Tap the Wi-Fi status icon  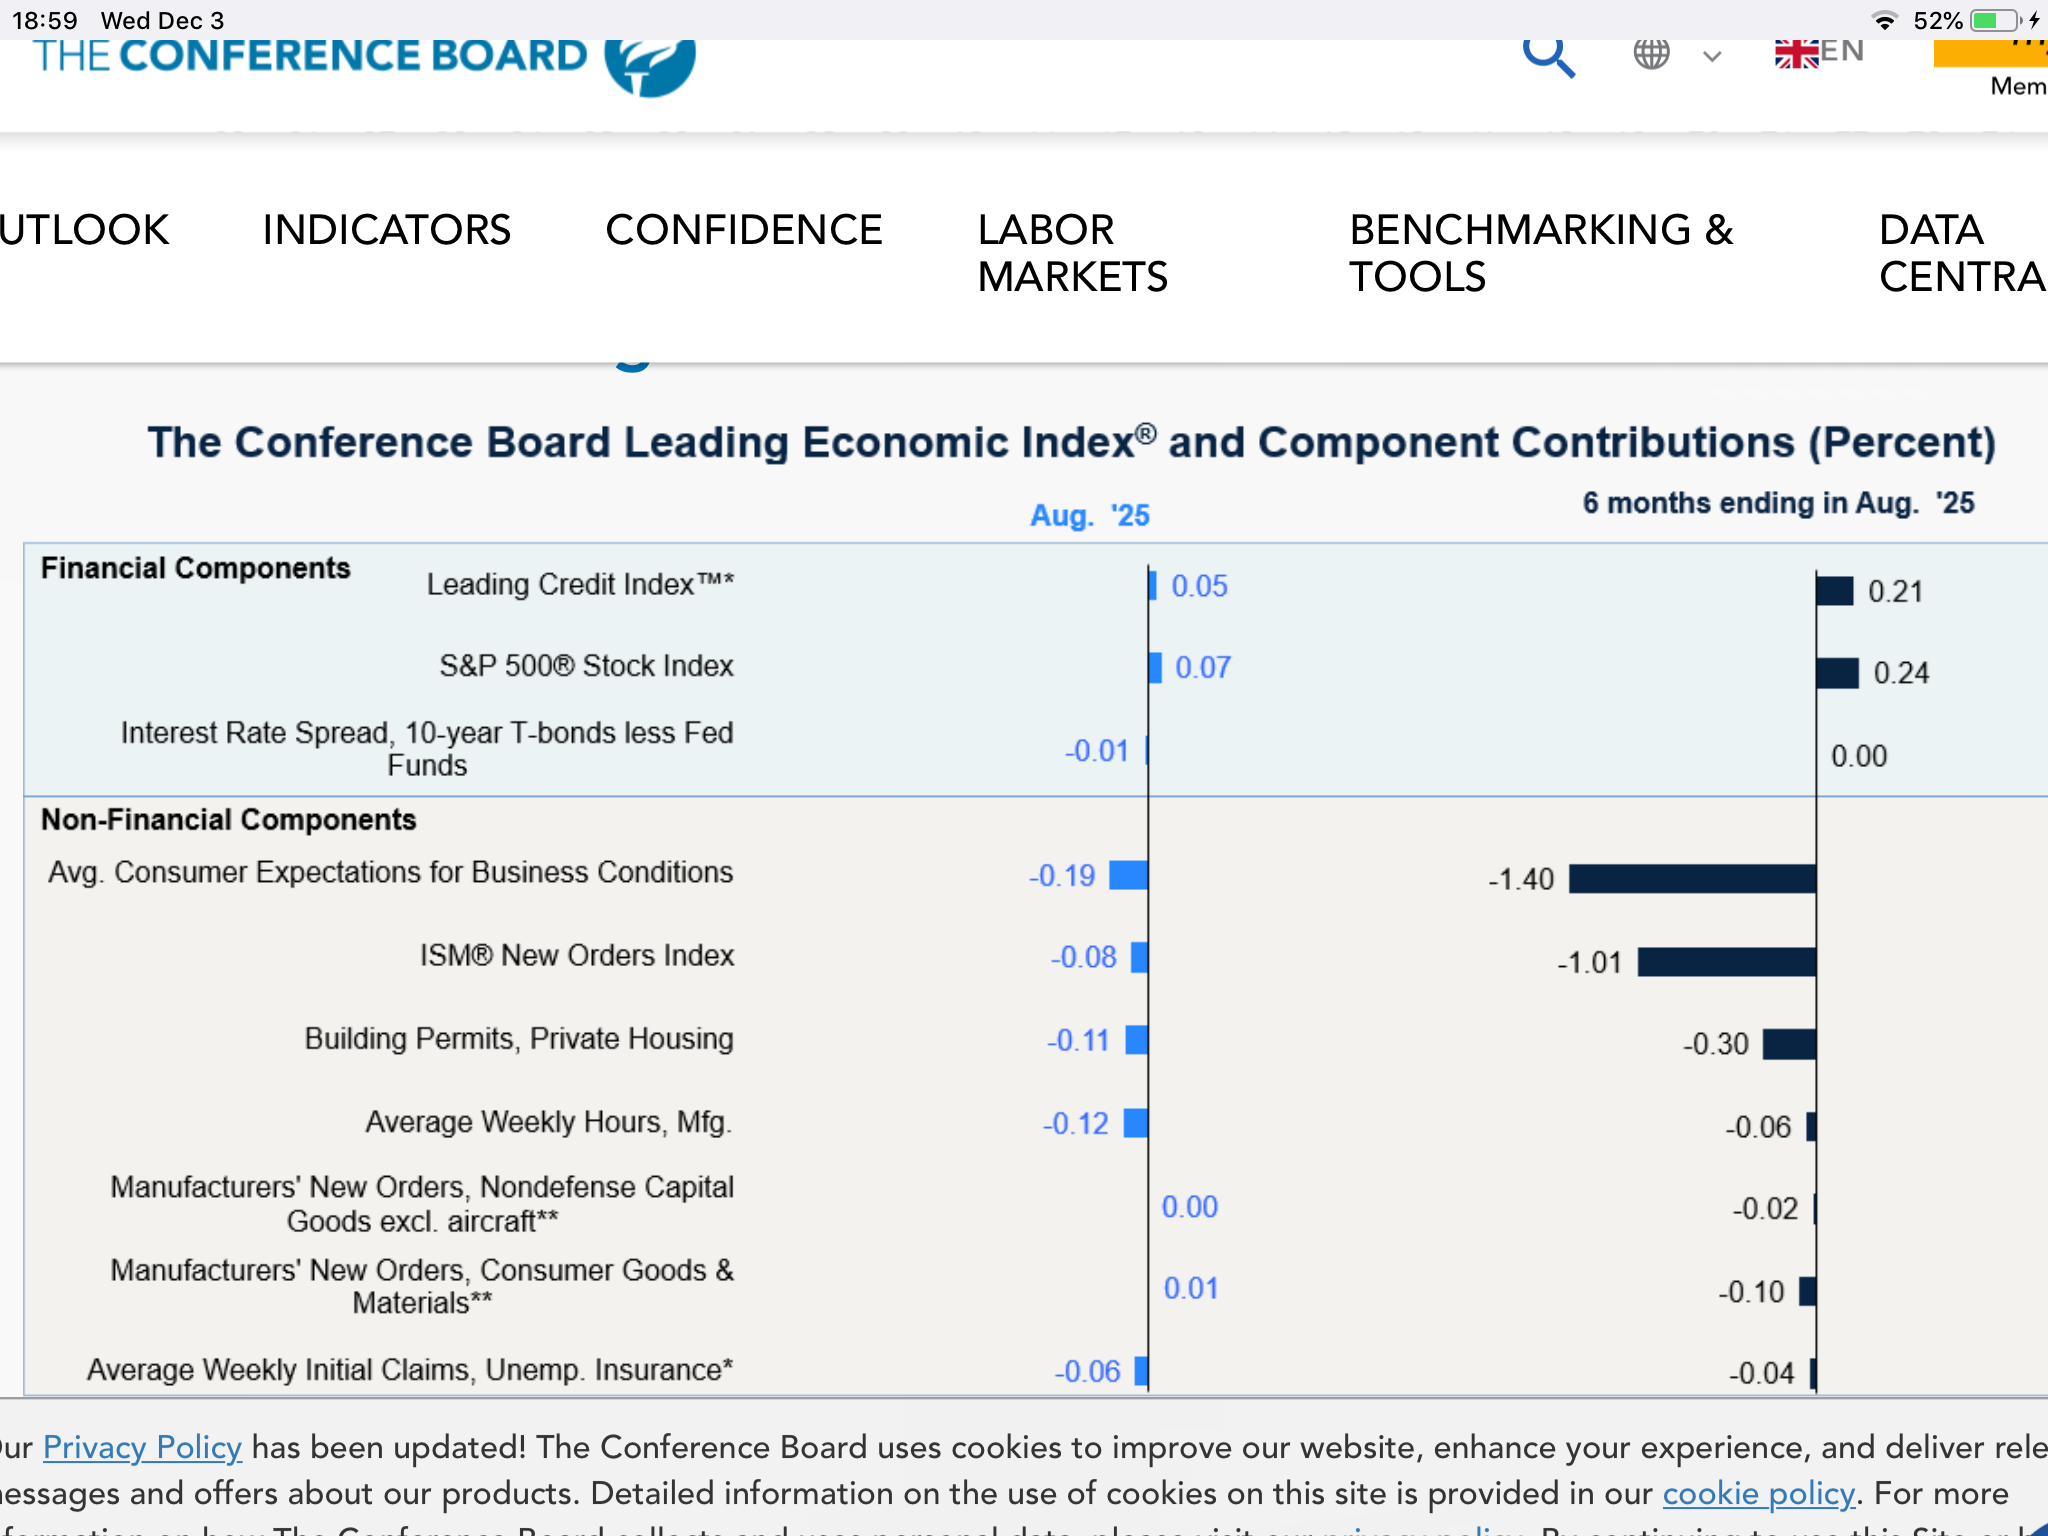pos(1884,20)
